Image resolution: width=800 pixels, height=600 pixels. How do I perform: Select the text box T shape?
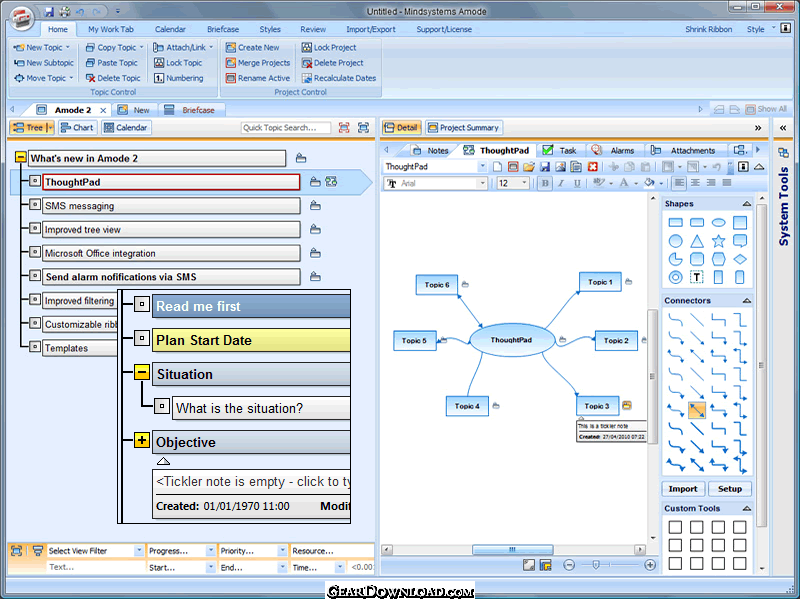point(697,277)
